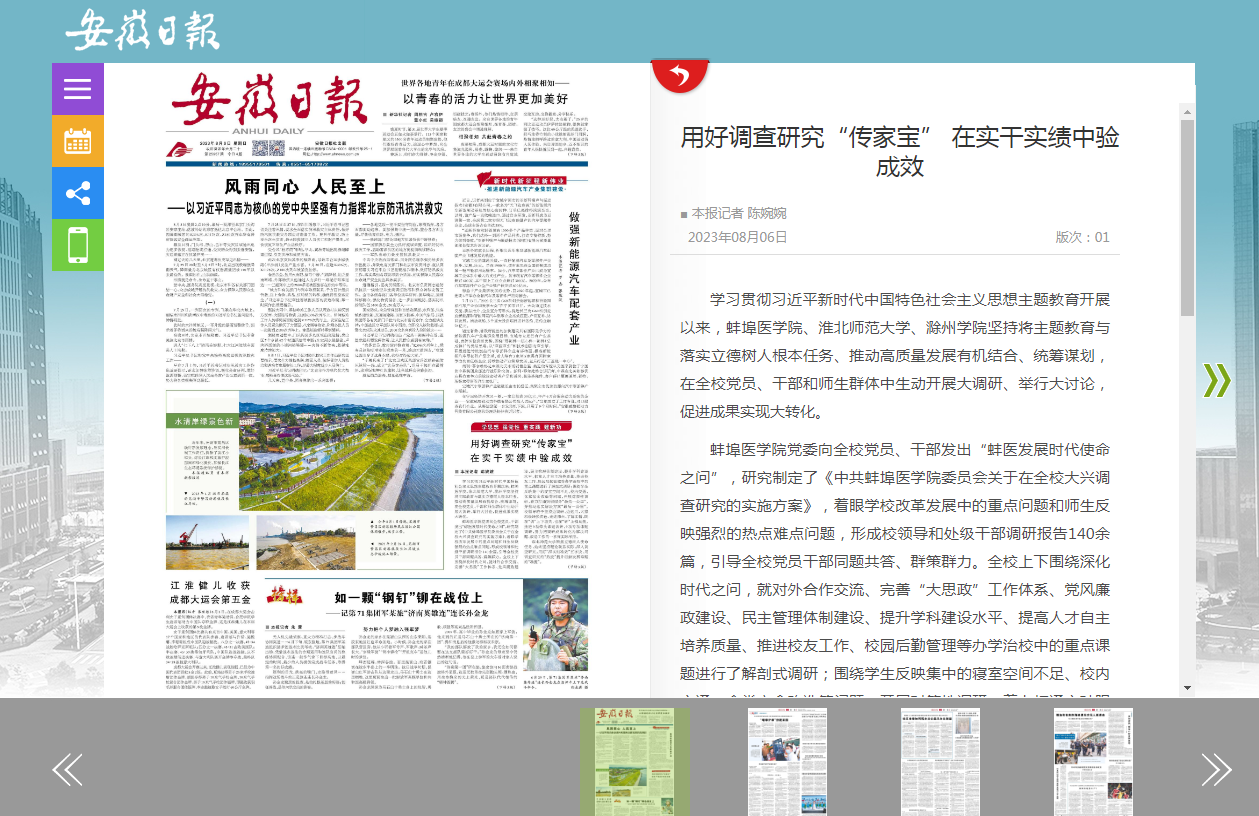1259x816 pixels.
Task: Shift thumbnail strip left with double arrow
Action: [x=67, y=769]
